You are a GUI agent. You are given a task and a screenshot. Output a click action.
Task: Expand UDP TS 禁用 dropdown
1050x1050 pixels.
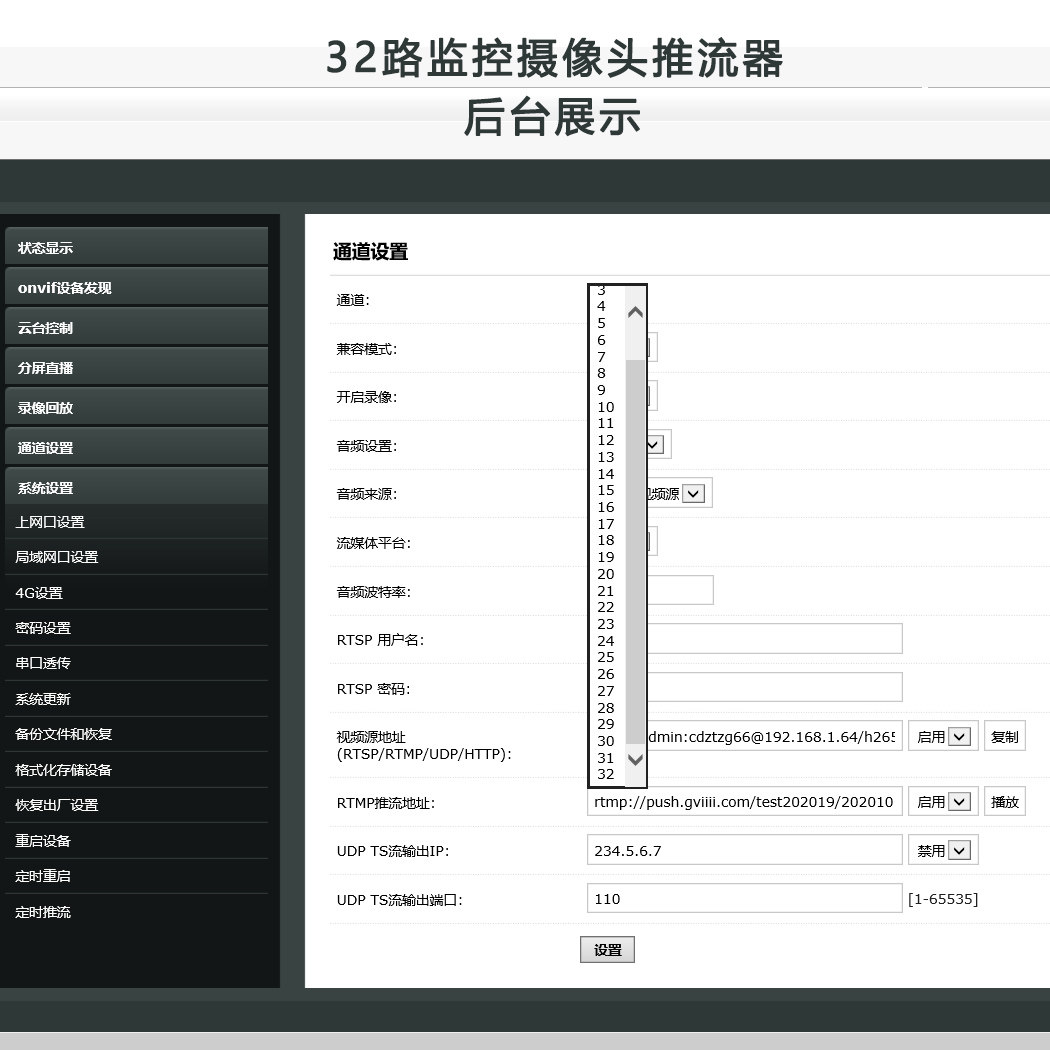tap(943, 850)
